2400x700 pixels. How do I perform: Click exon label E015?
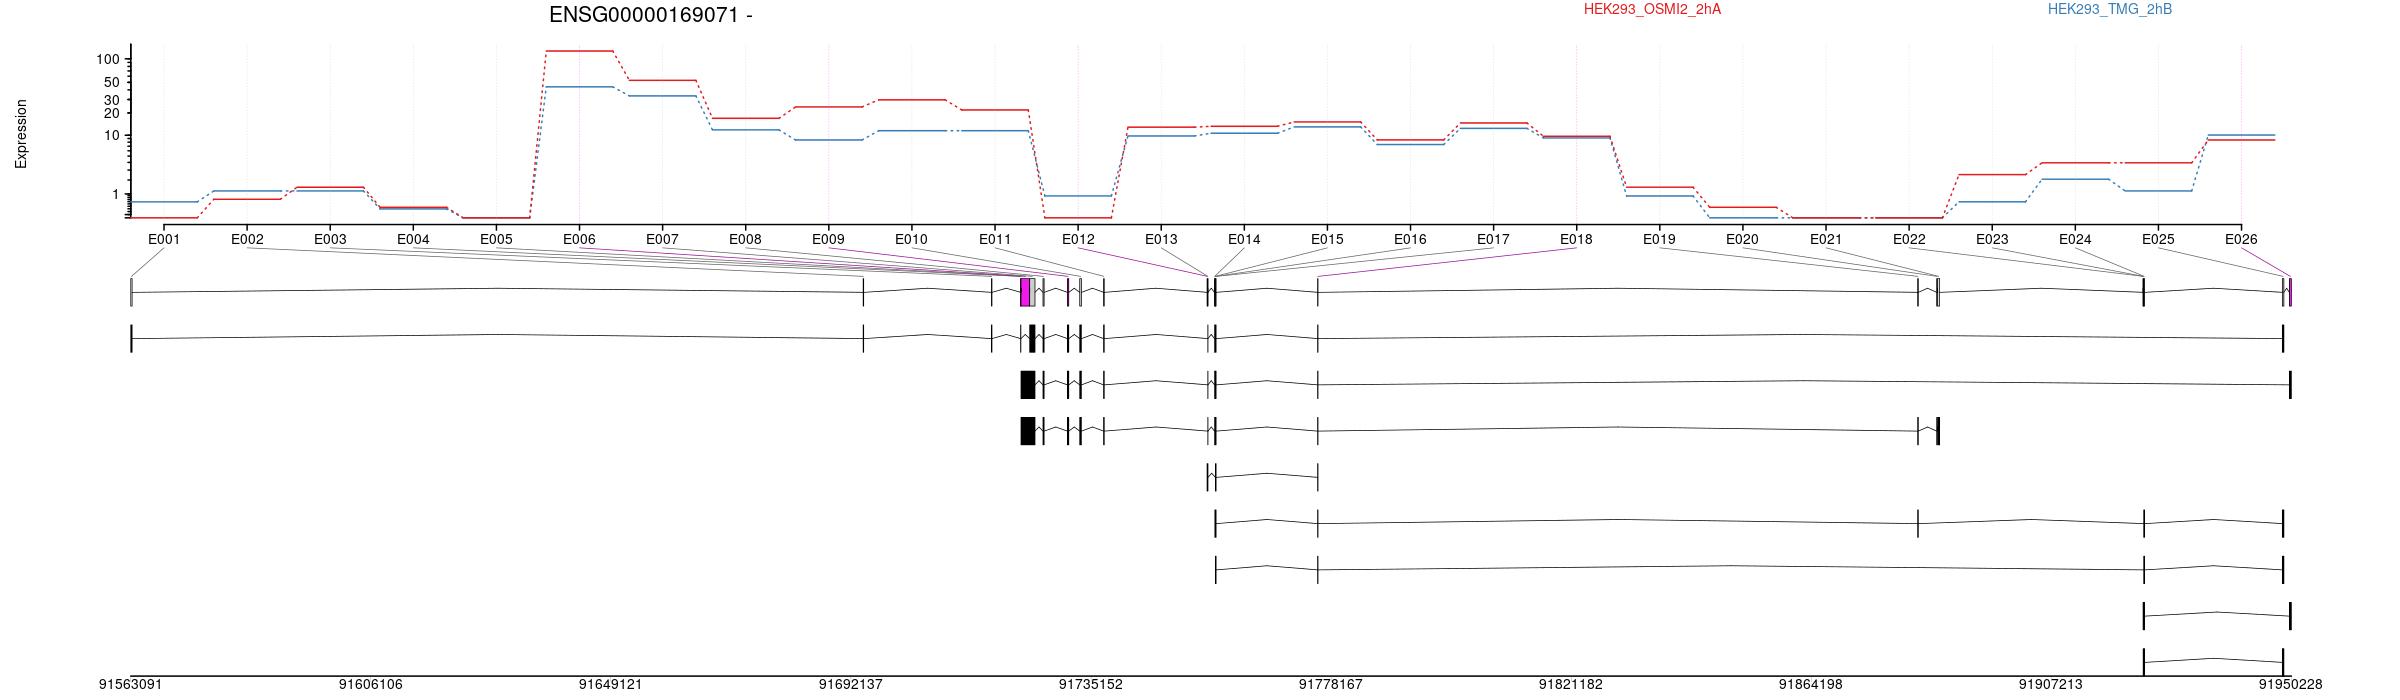1327,239
